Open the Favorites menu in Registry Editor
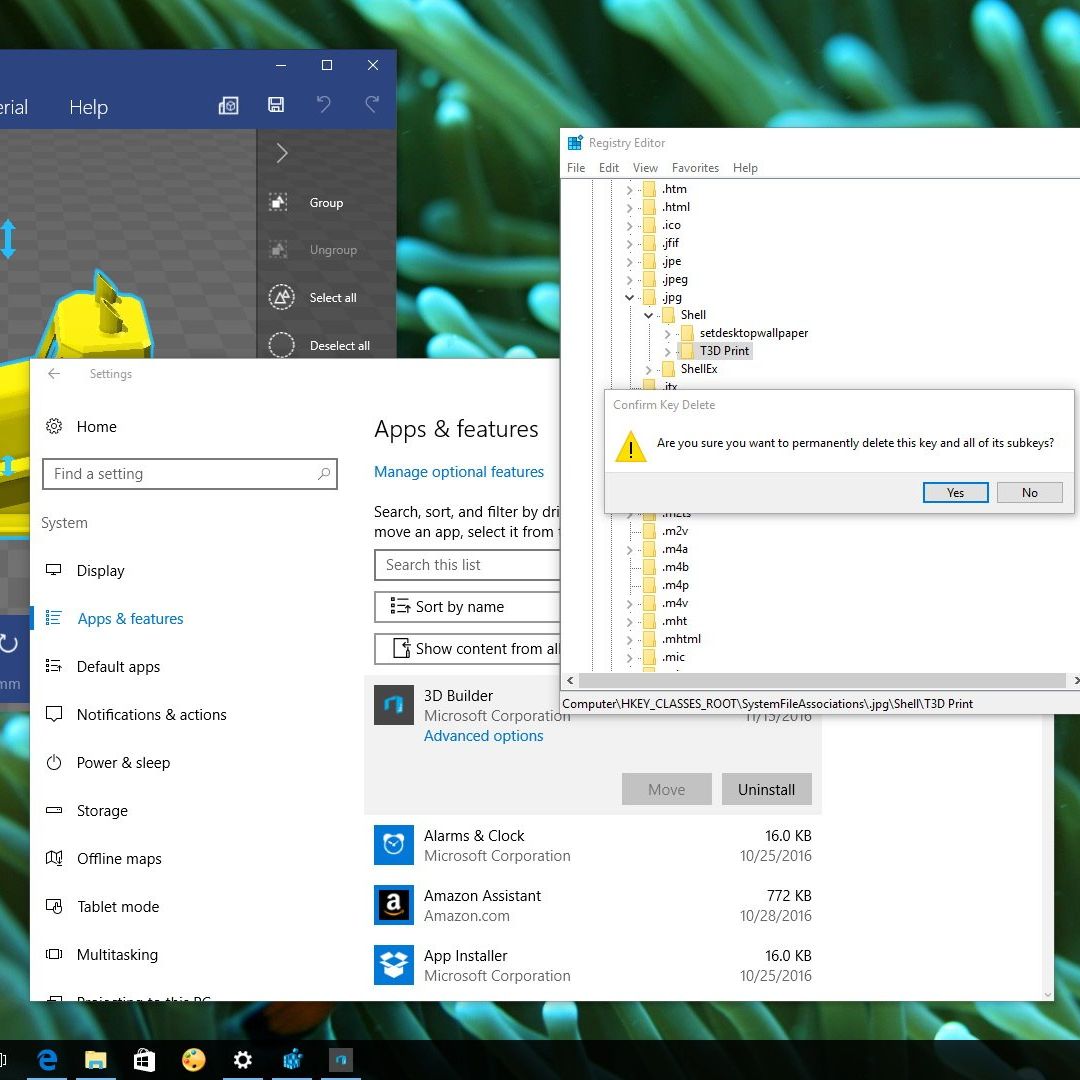Image resolution: width=1080 pixels, height=1080 pixels. (695, 168)
